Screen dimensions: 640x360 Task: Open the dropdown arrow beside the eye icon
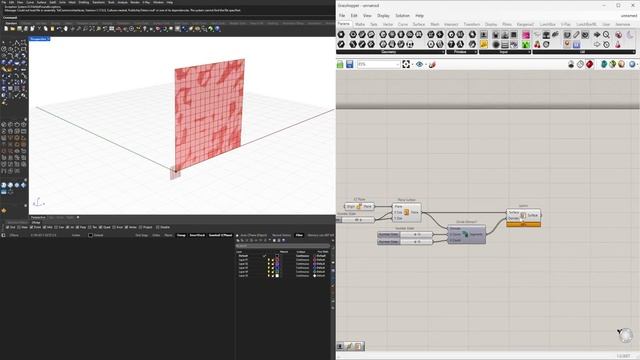click(425, 64)
